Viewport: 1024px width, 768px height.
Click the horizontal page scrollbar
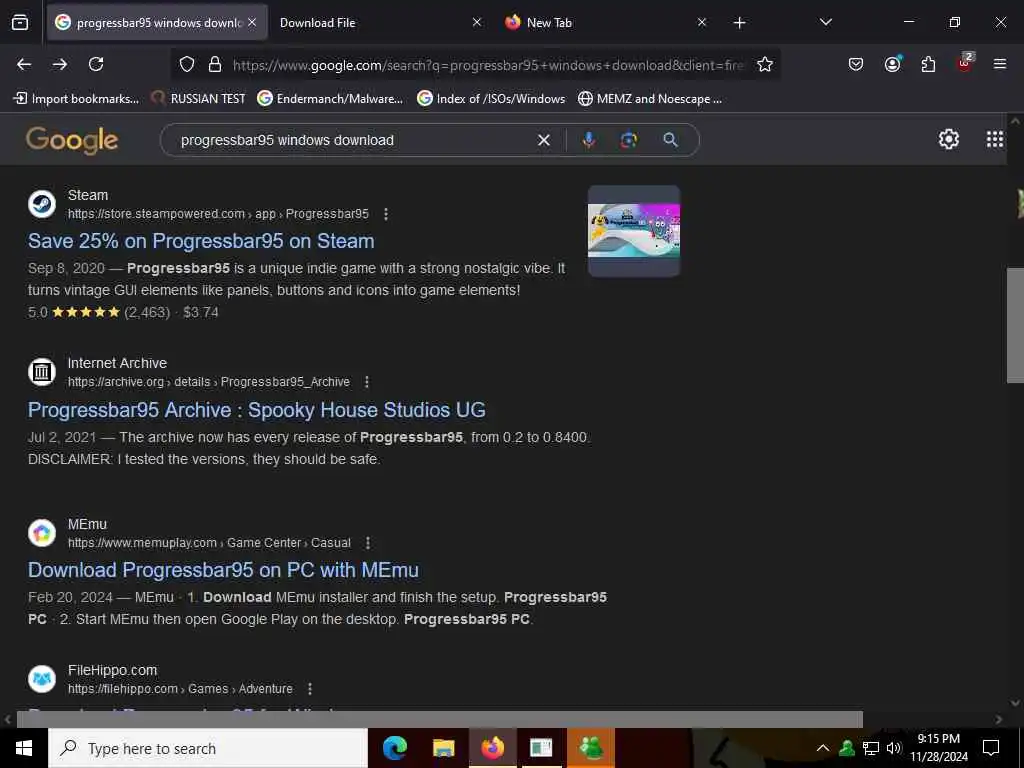click(440, 719)
